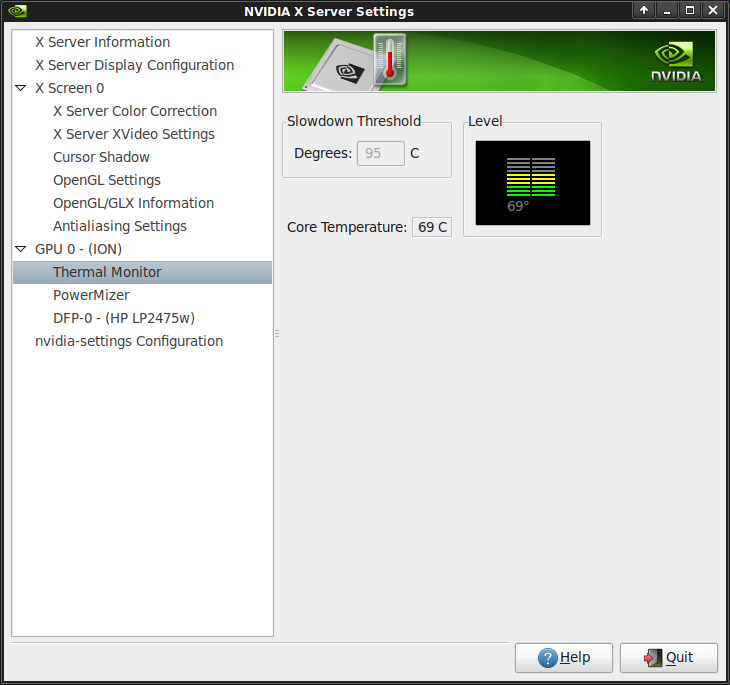Close the NVIDIA X Server Settings window

pyautogui.click(x=713, y=10)
